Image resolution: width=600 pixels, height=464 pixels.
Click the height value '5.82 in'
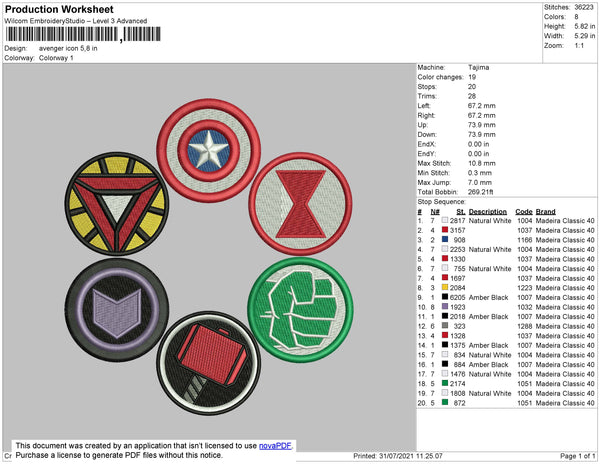(584, 26)
